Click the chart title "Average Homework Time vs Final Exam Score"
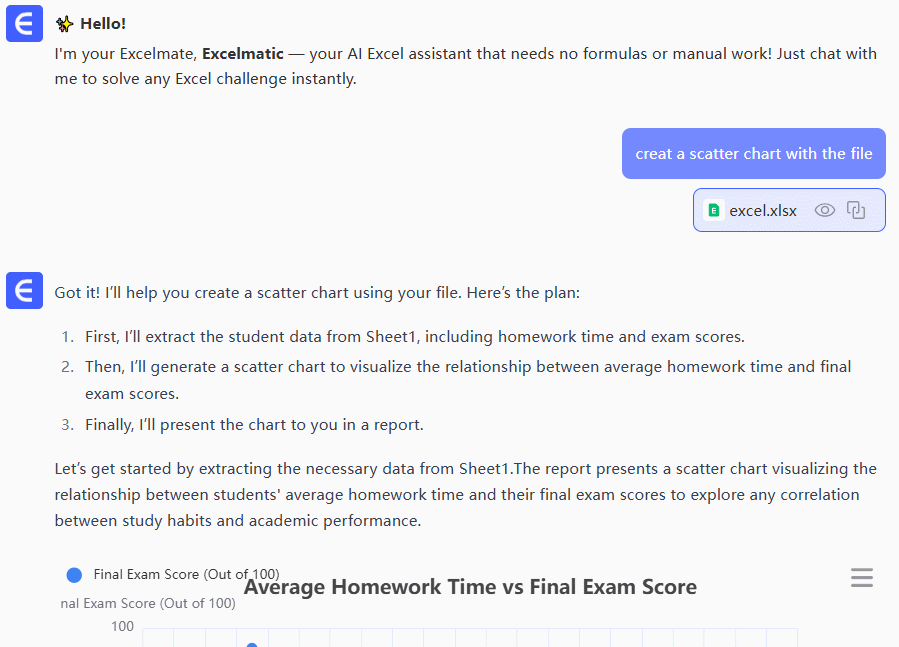This screenshot has width=899, height=647. 470,588
